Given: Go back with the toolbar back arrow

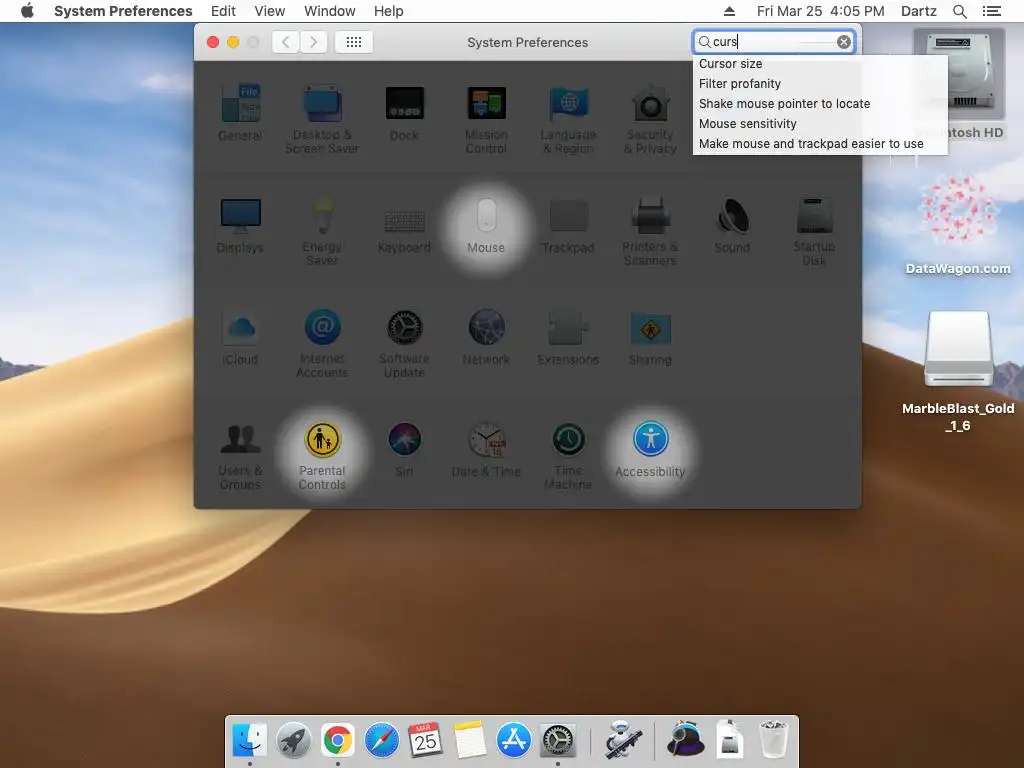Looking at the screenshot, I should coord(285,42).
